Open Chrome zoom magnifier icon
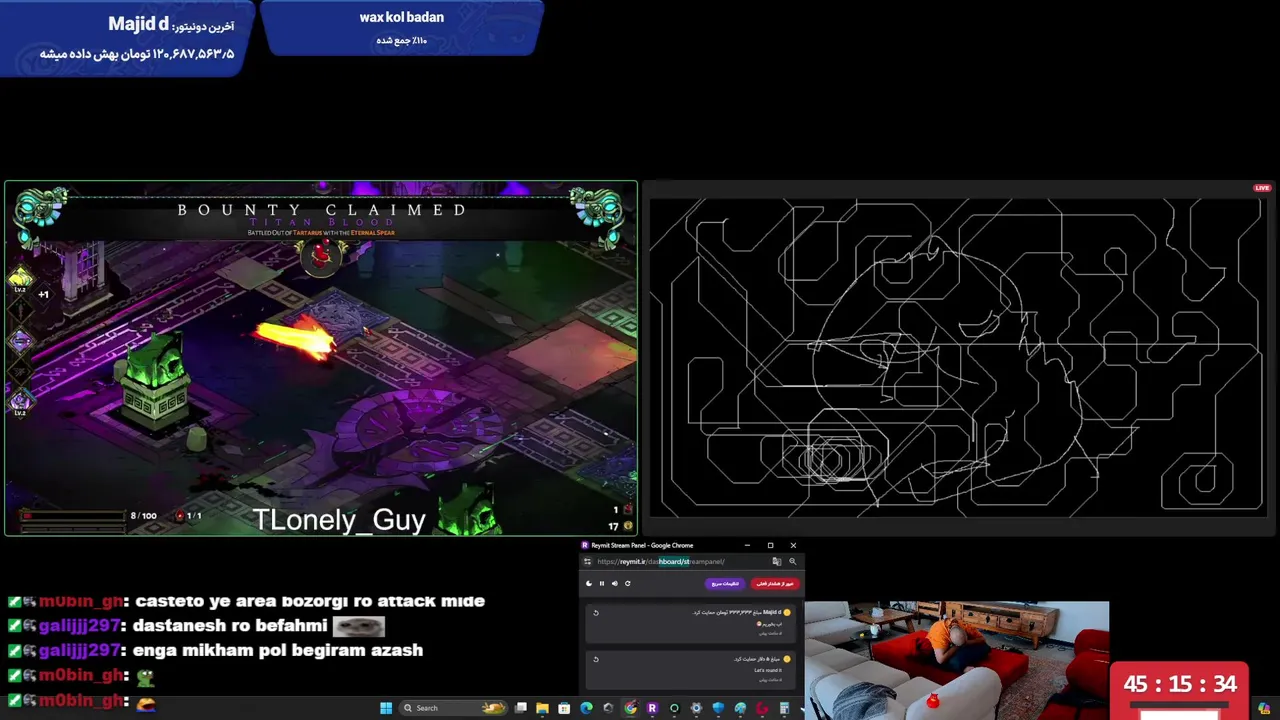The width and height of the screenshot is (1280, 720). point(793,561)
